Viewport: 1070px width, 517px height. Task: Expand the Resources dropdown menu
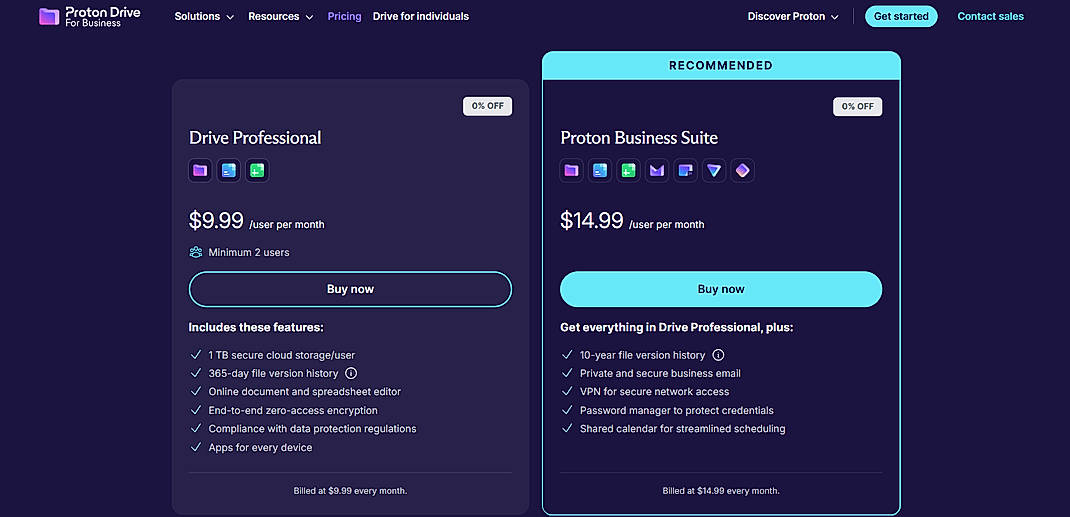tap(280, 16)
